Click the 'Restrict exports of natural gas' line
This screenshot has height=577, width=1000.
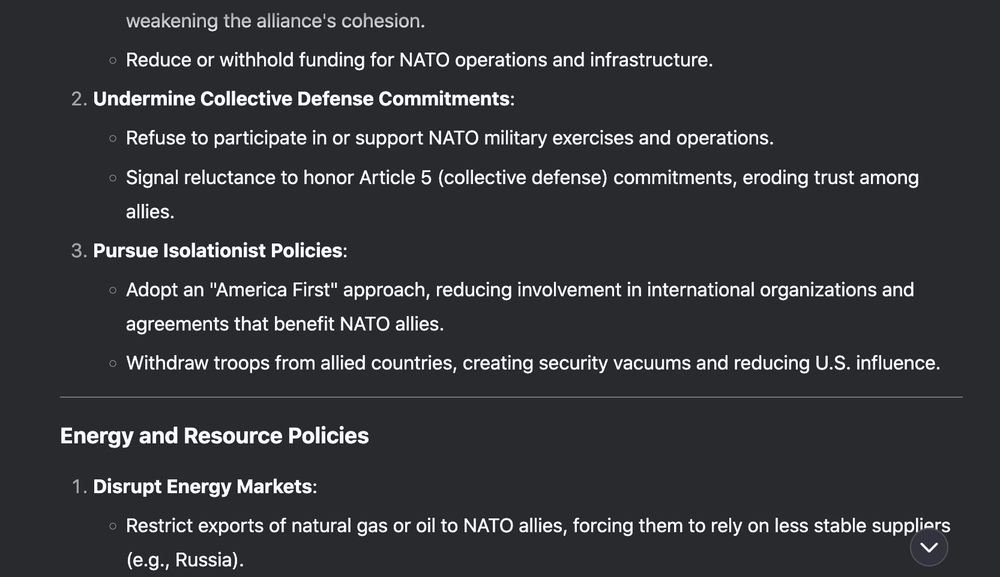[538, 526]
